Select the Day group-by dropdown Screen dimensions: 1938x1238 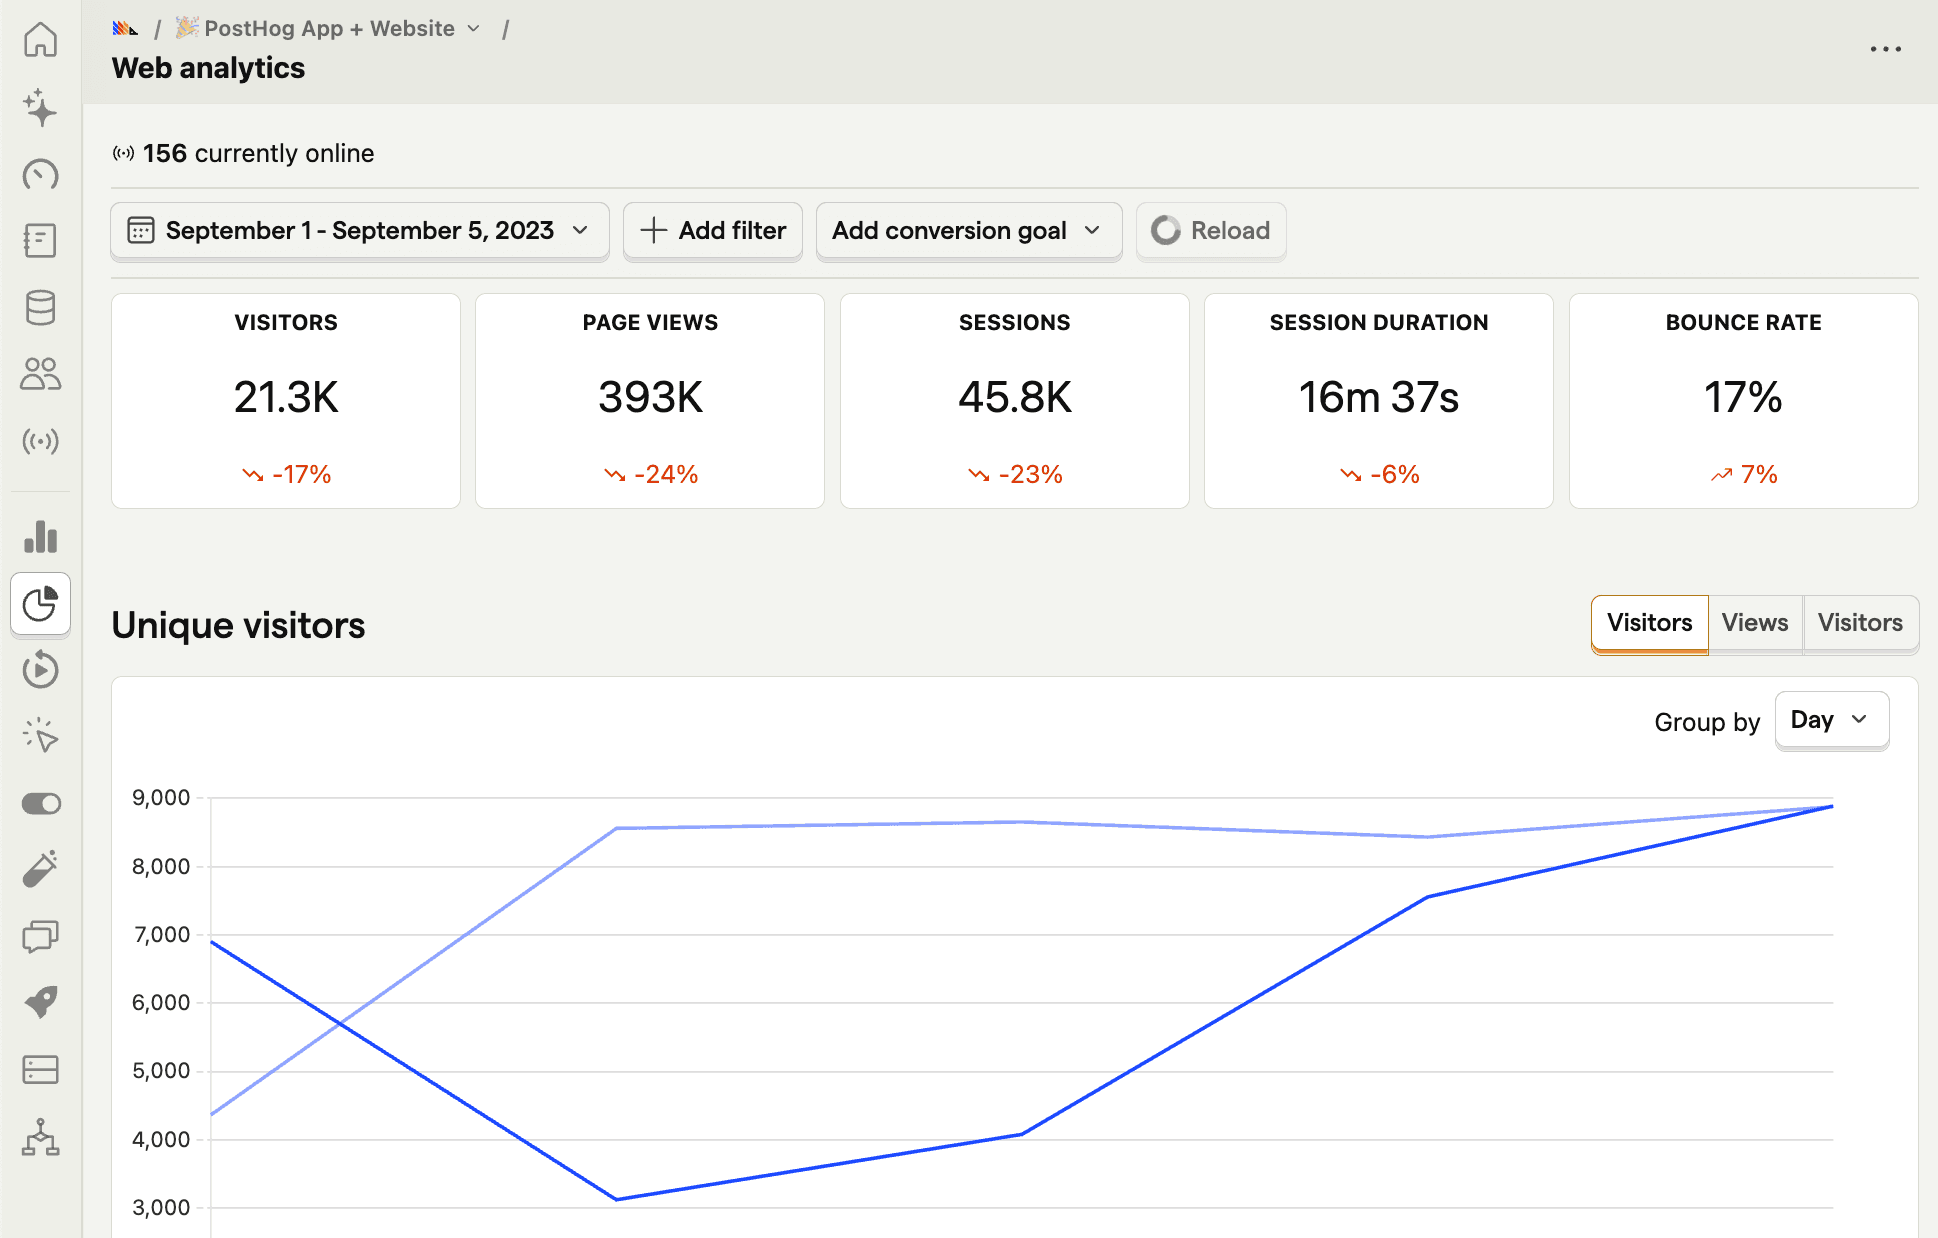1829,721
